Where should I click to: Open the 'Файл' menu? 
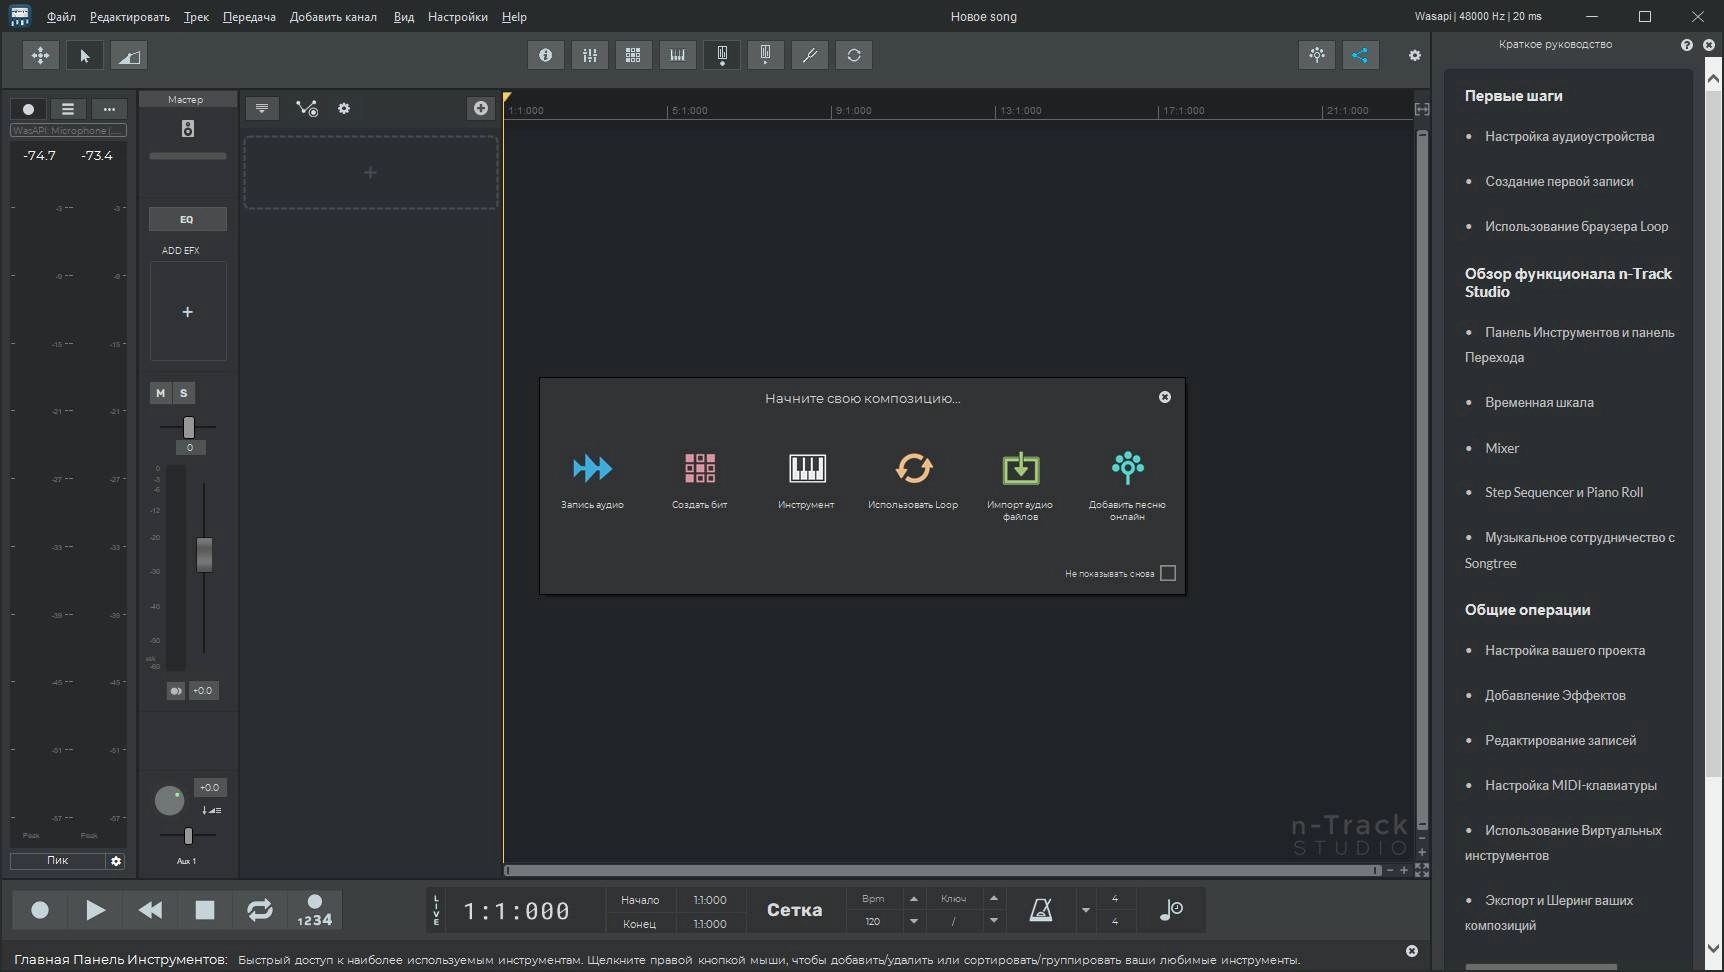(x=61, y=17)
